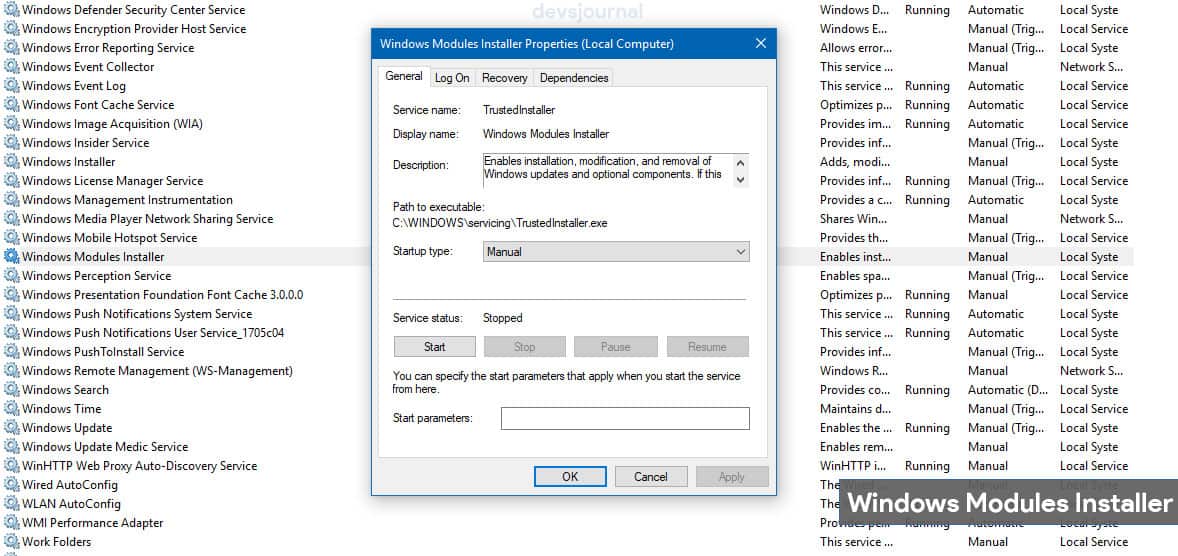Click the gear icon beside Windows Installer
Viewport: 1178px width, 556px height.
pyautogui.click(x=11, y=162)
